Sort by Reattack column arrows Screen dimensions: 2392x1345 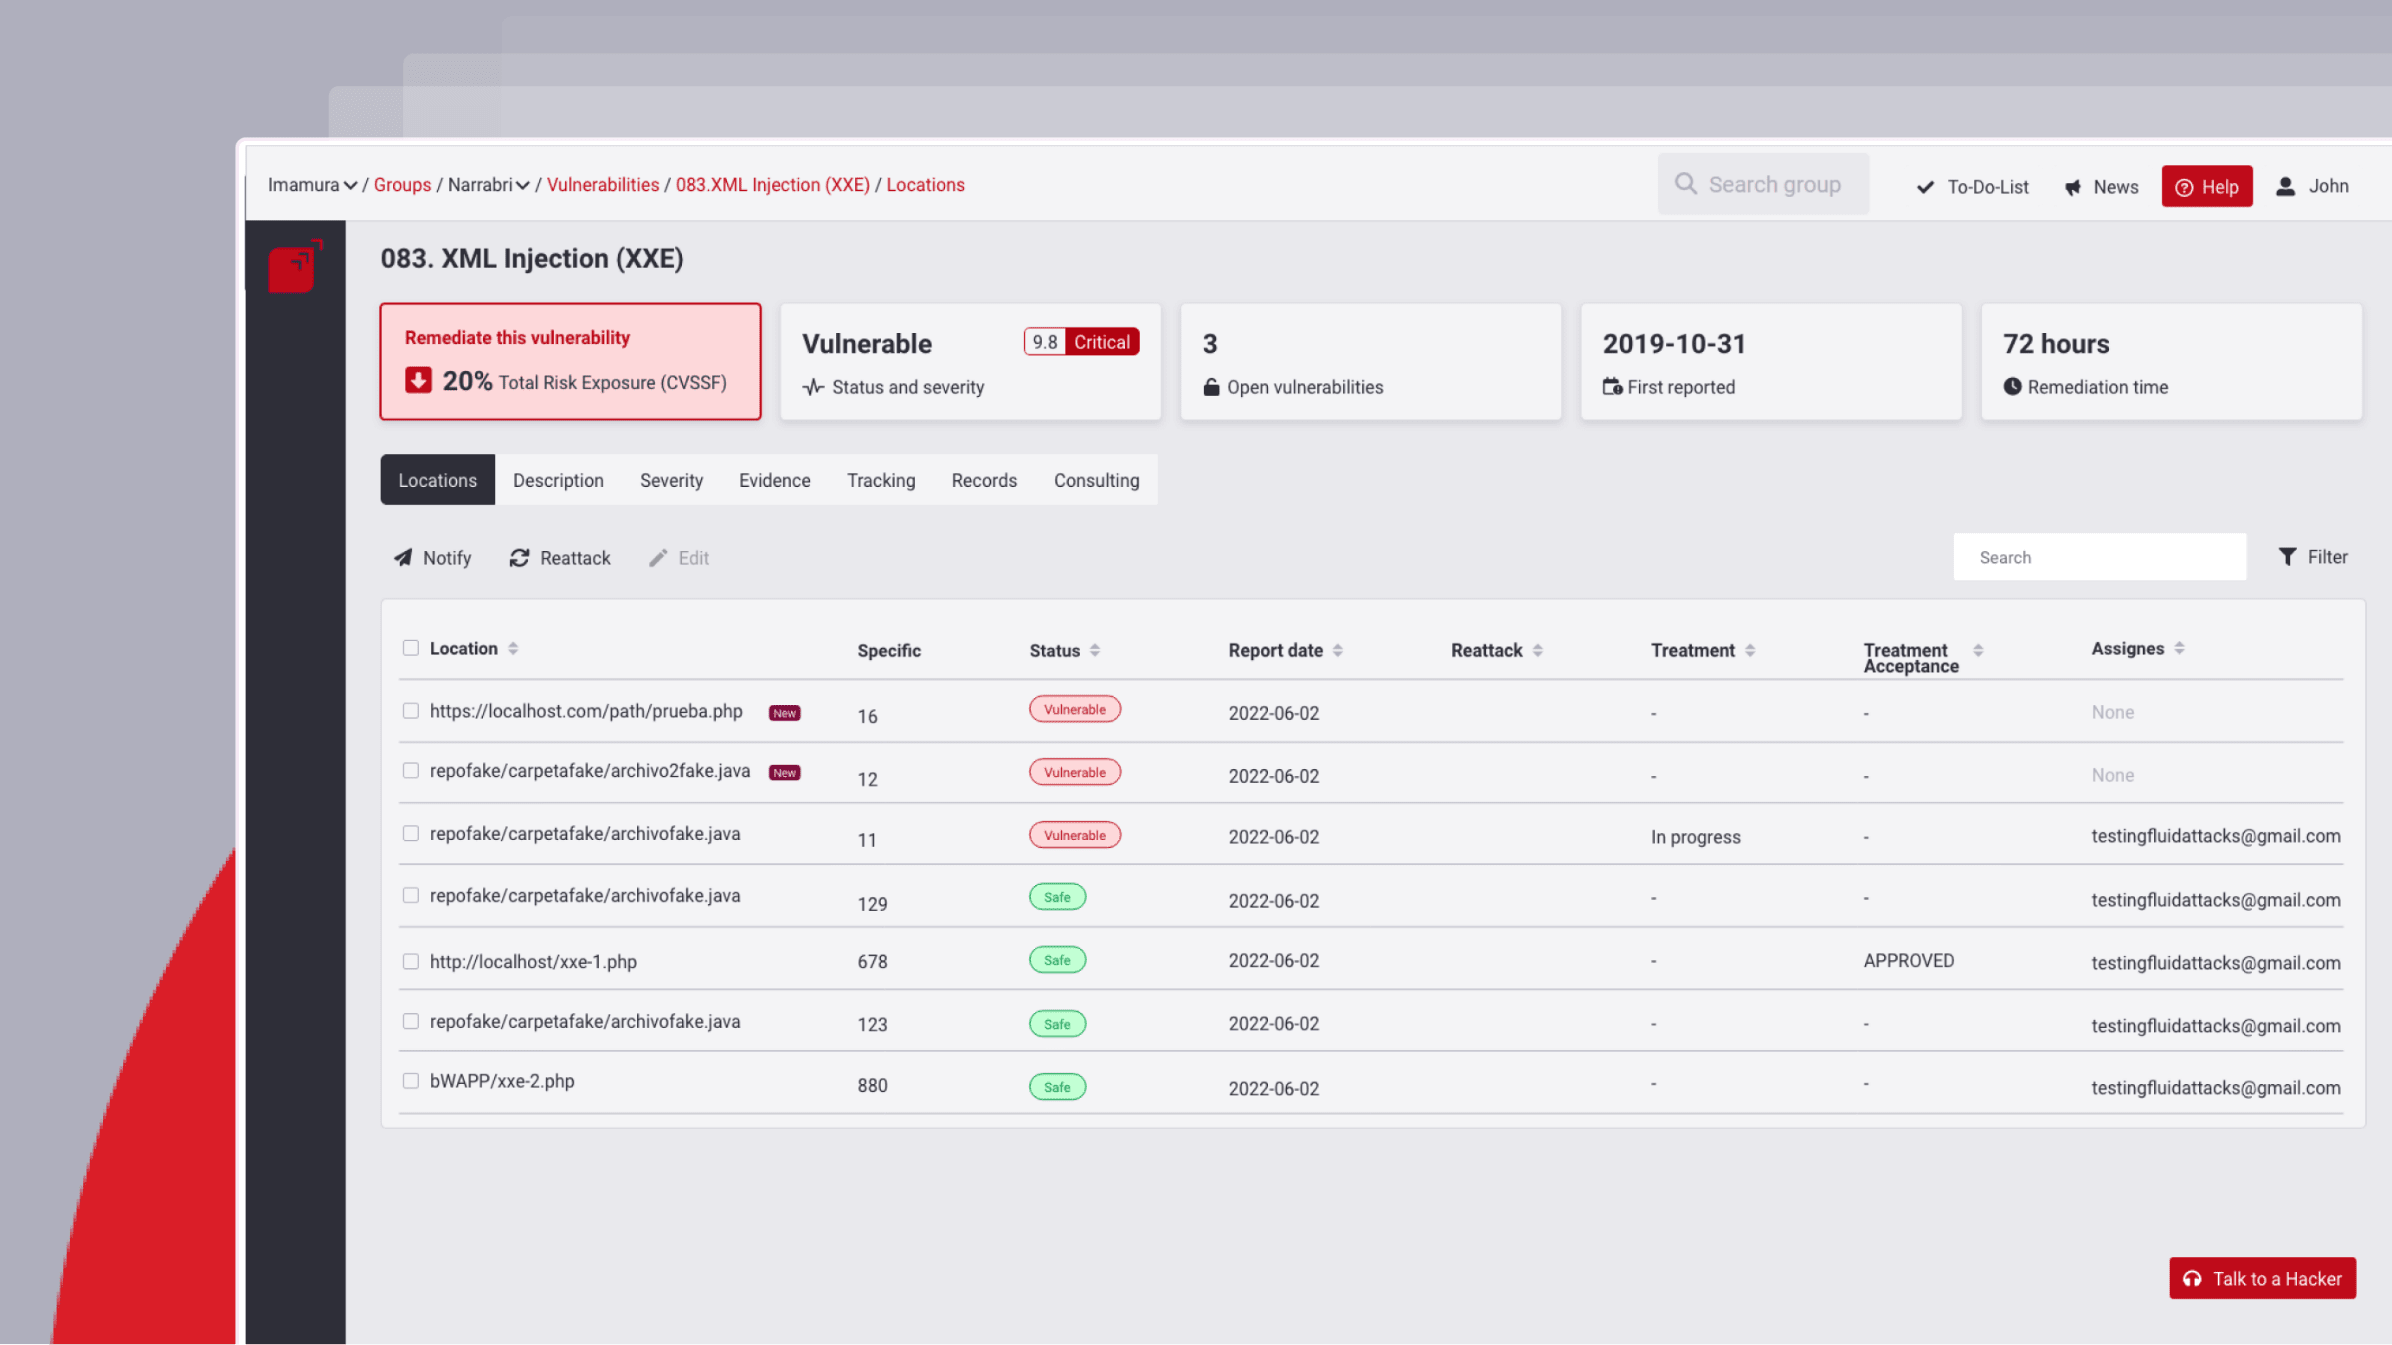coord(1538,650)
